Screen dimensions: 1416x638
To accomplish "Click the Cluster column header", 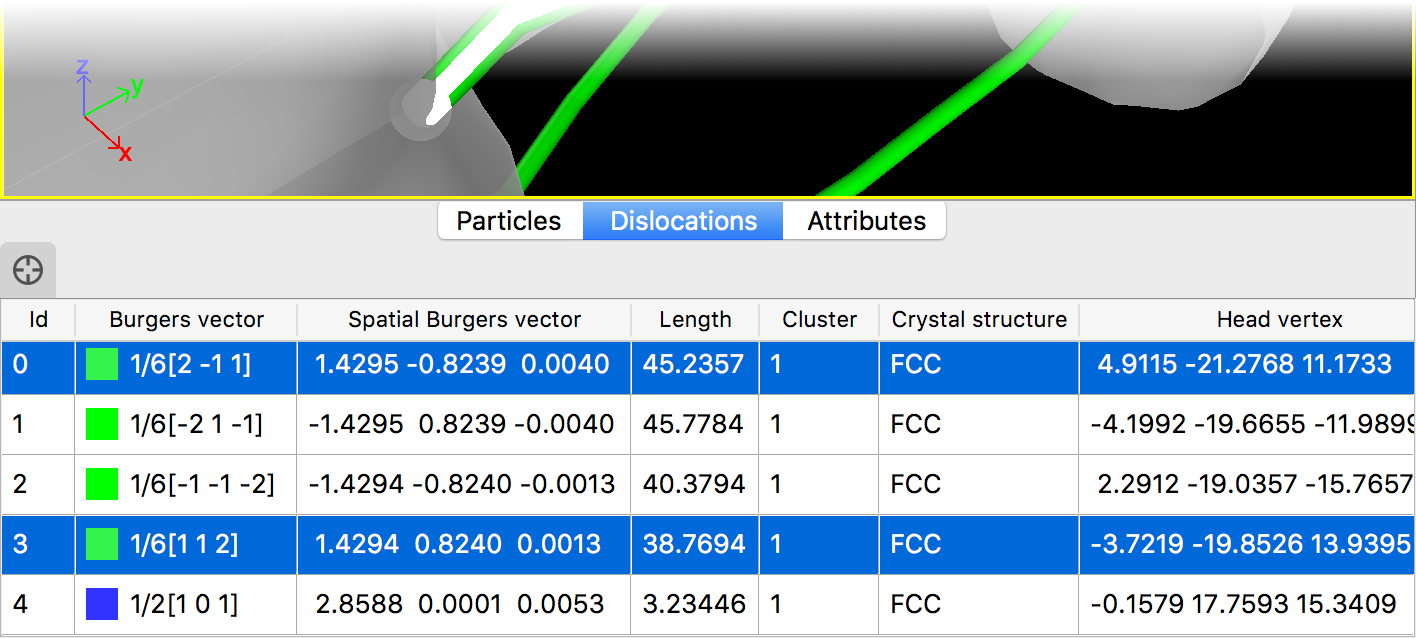I will coord(819,320).
